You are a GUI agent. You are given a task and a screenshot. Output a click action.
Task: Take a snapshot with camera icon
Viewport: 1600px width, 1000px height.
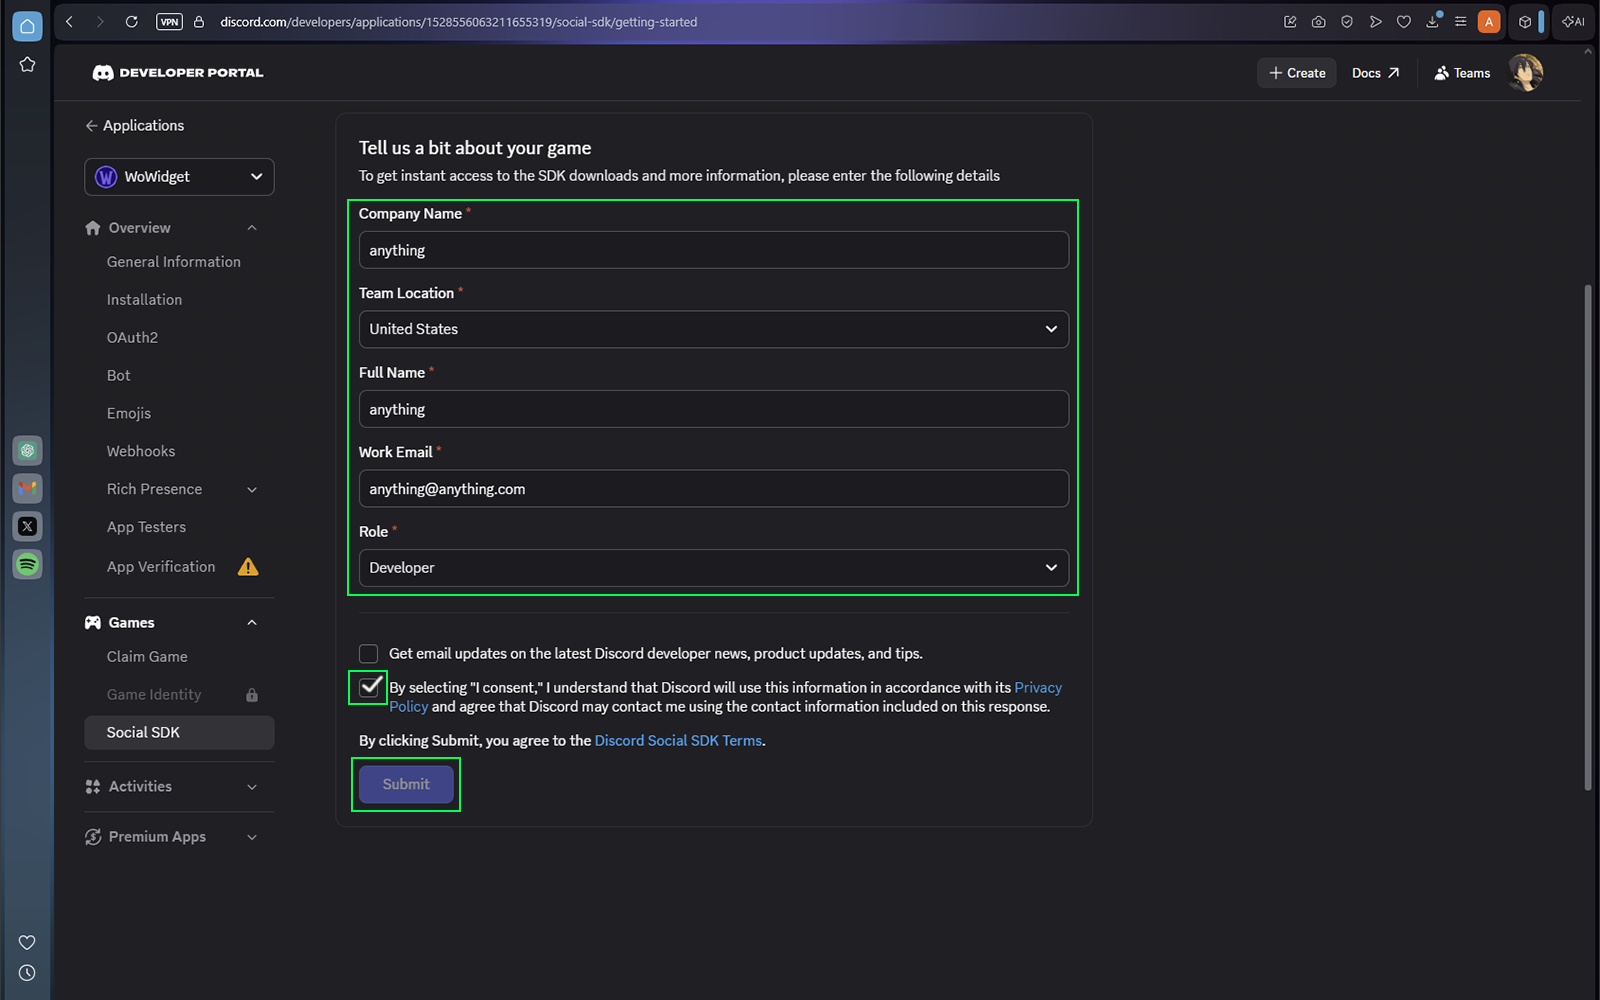pos(1318,21)
